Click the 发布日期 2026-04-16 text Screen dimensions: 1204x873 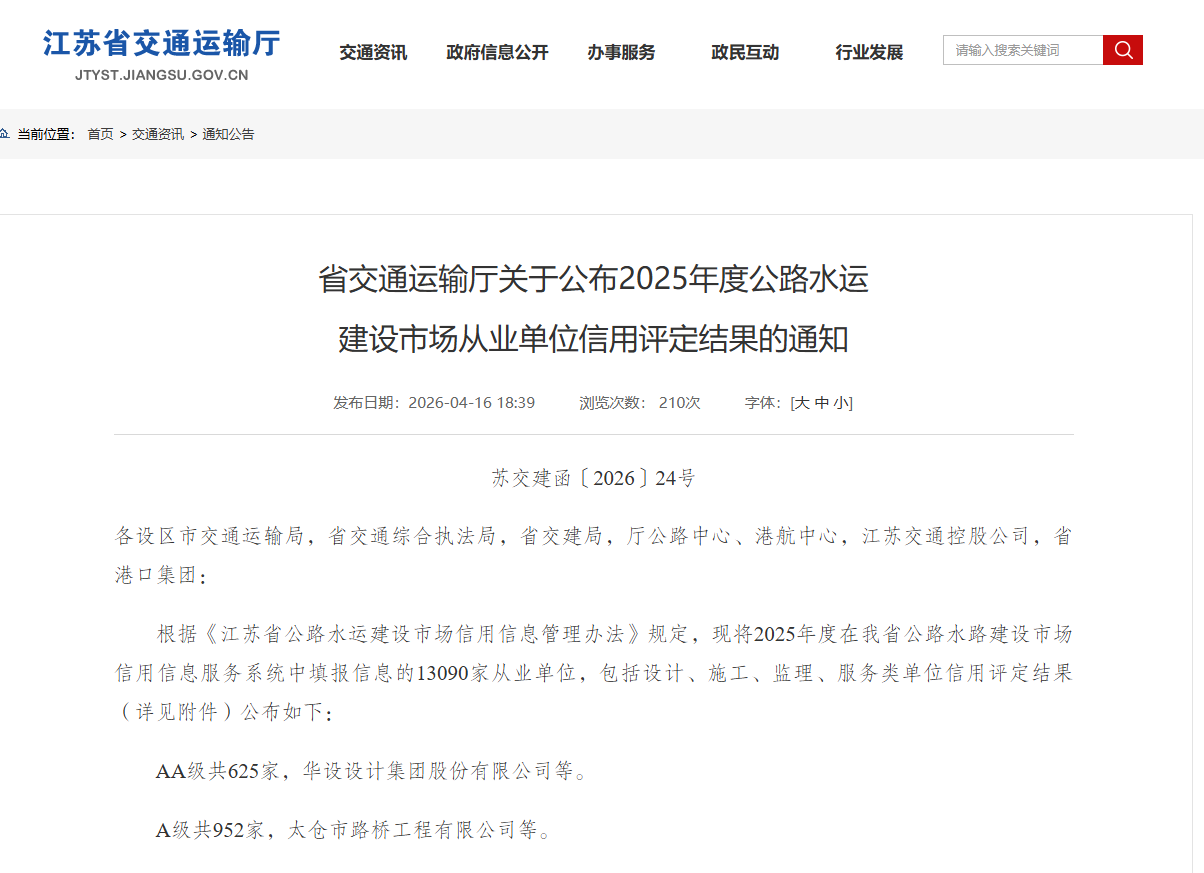(434, 403)
